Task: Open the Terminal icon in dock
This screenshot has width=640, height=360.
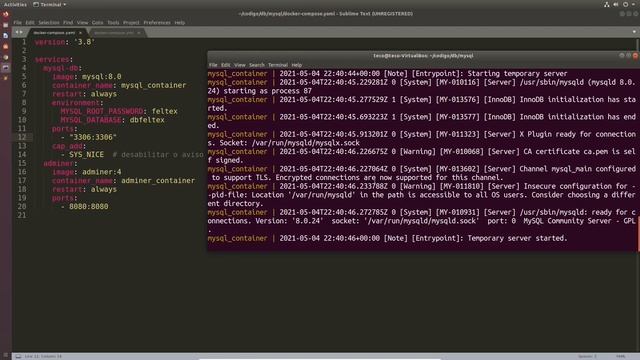Action: (6, 68)
